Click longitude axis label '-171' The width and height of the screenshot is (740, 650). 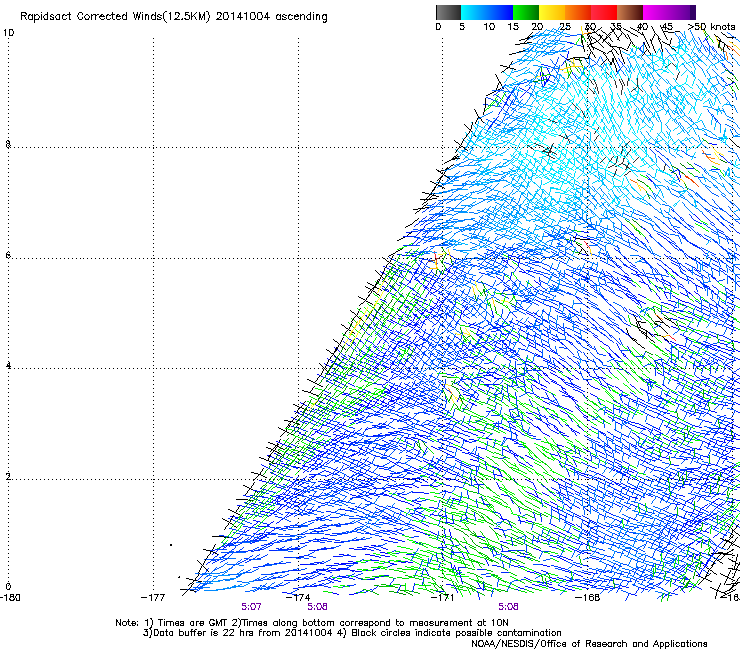pyautogui.click(x=442, y=597)
